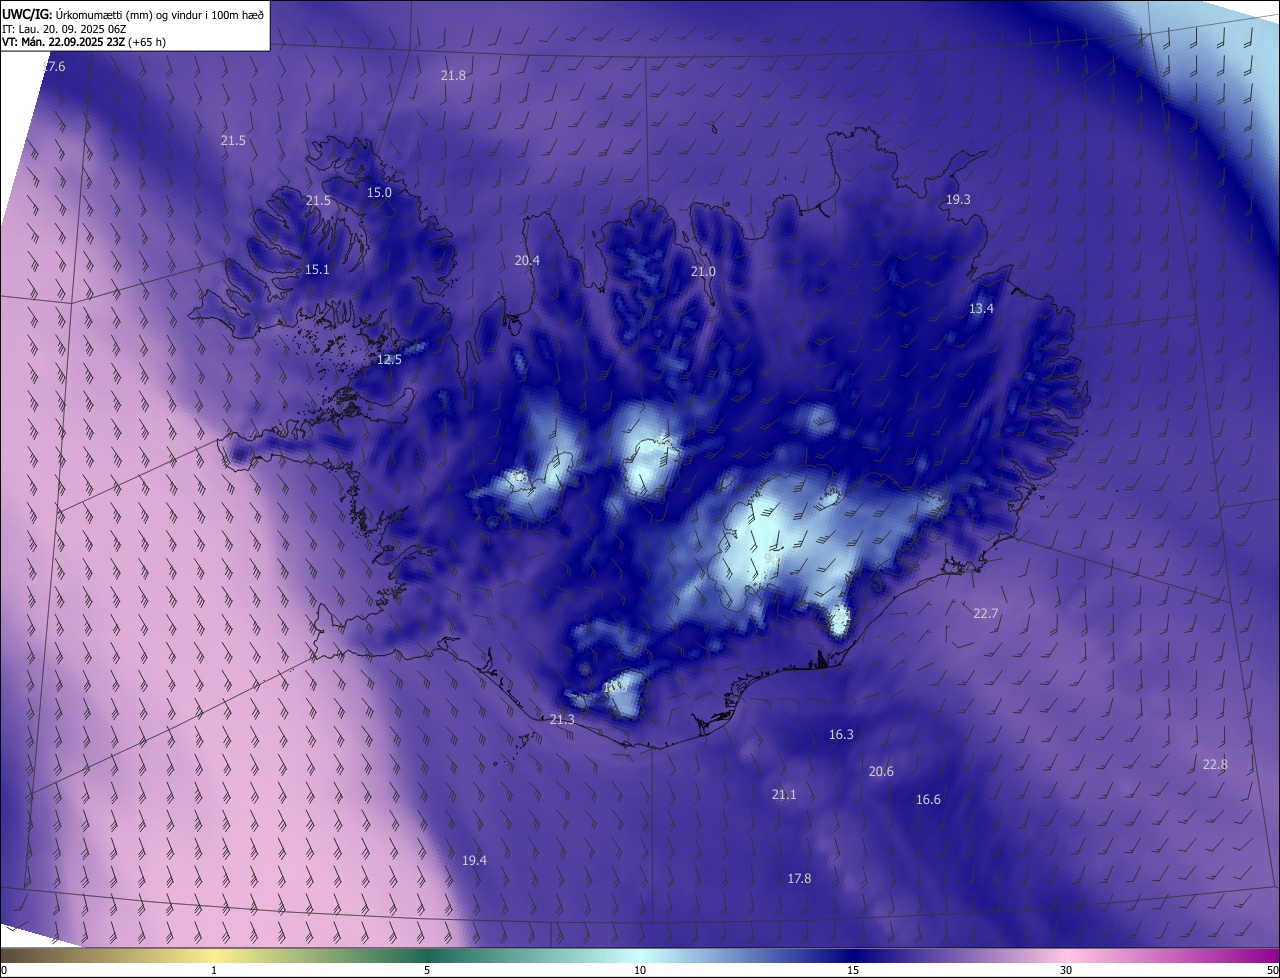
Task: Click the color scale at tick 30
Action: click(x=1066, y=971)
